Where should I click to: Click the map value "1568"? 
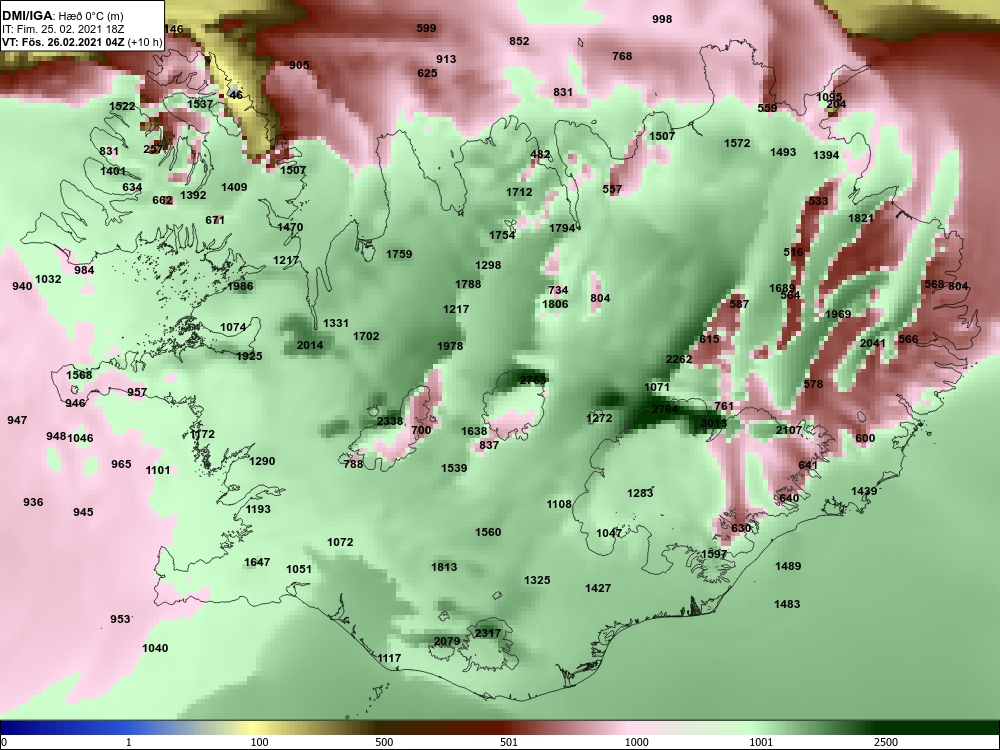click(x=79, y=375)
